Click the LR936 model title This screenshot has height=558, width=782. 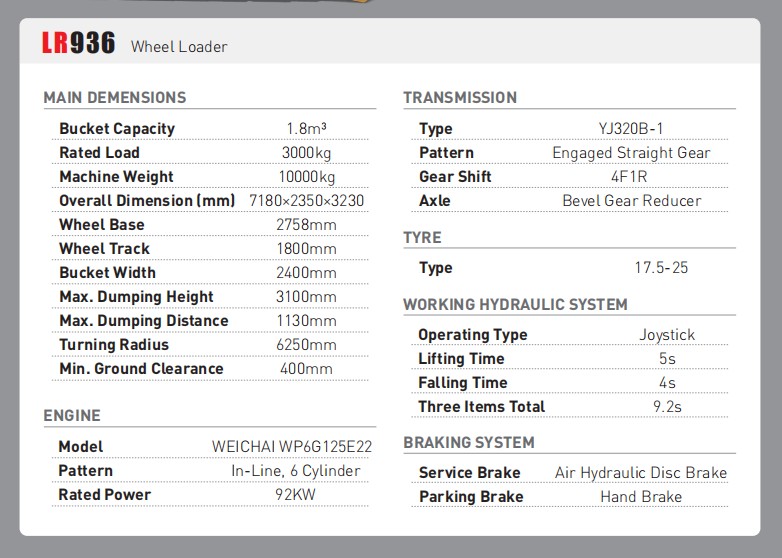[x=78, y=44]
